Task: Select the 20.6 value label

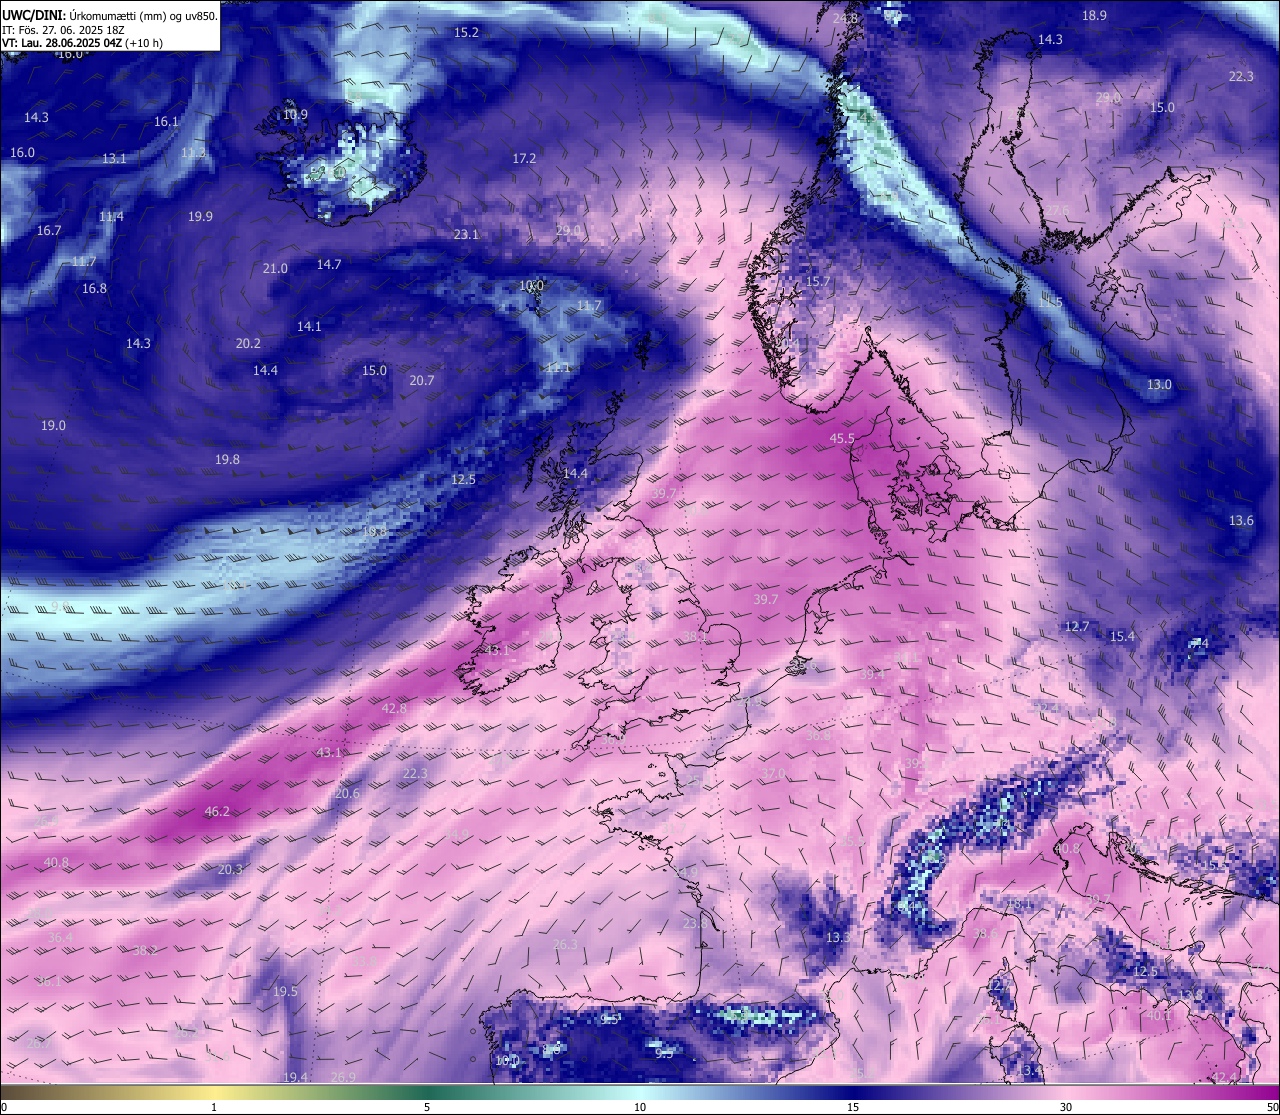Action: click(347, 793)
